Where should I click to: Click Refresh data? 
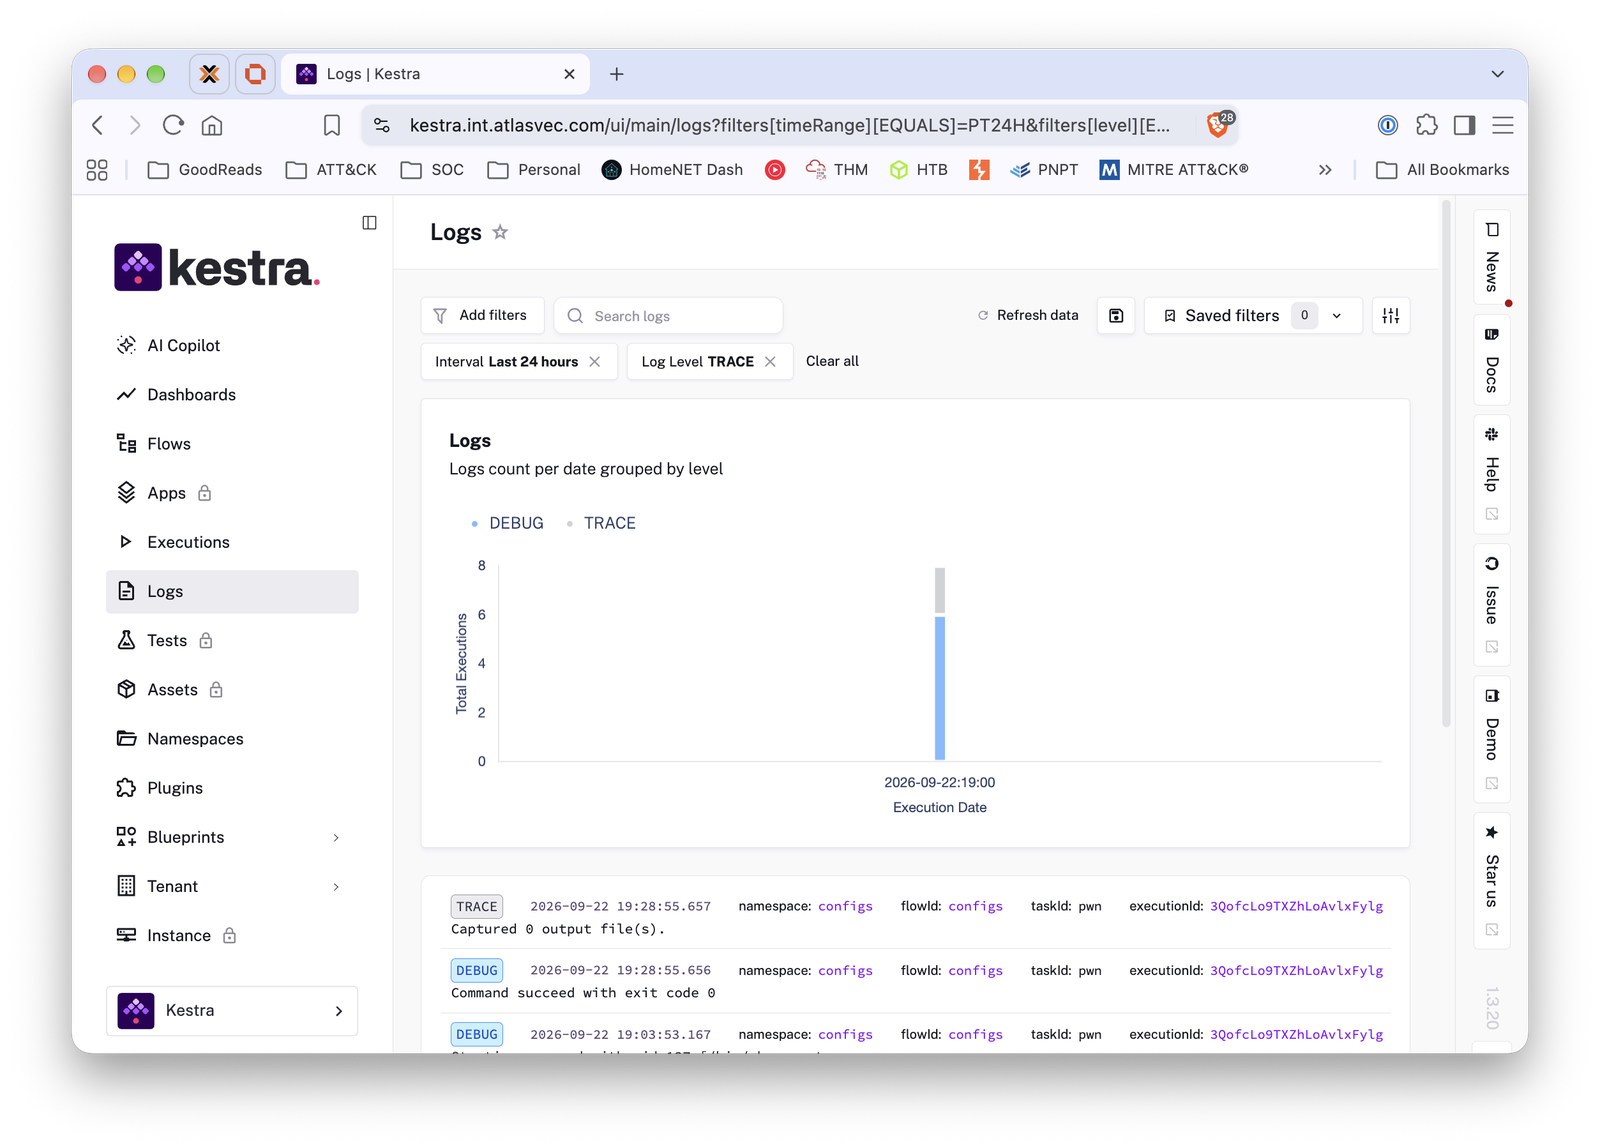coord(1028,316)
